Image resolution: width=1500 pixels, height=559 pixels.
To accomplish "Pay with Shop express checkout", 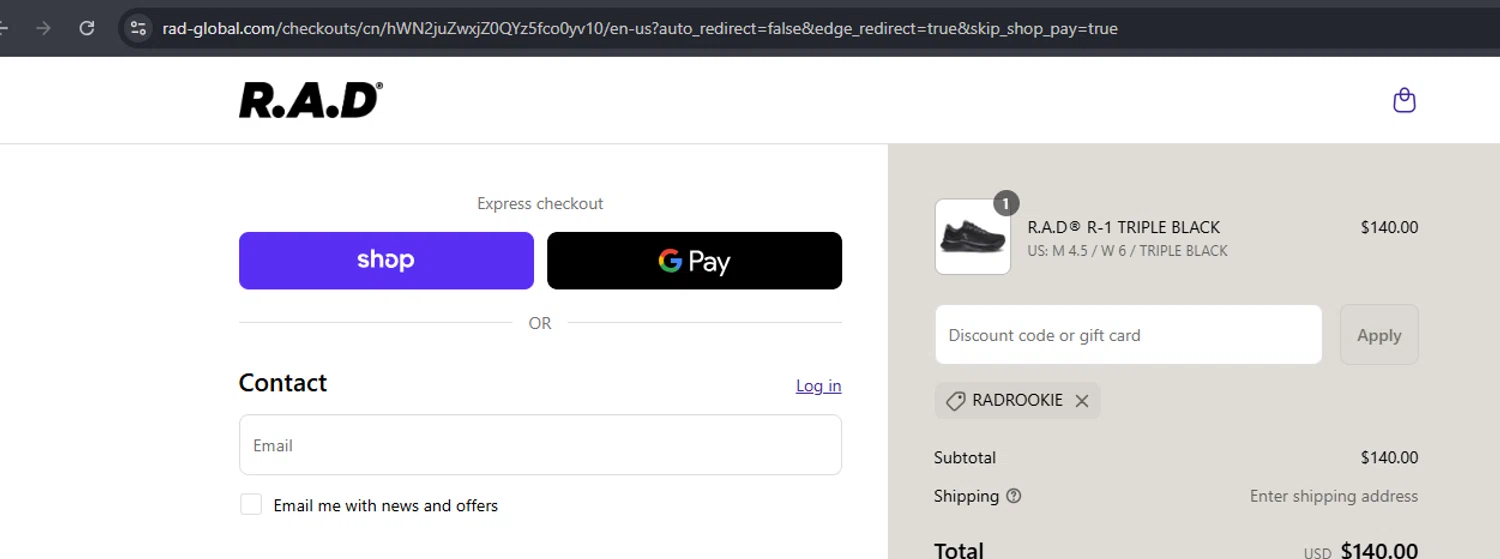I will (x=386, y=260).
